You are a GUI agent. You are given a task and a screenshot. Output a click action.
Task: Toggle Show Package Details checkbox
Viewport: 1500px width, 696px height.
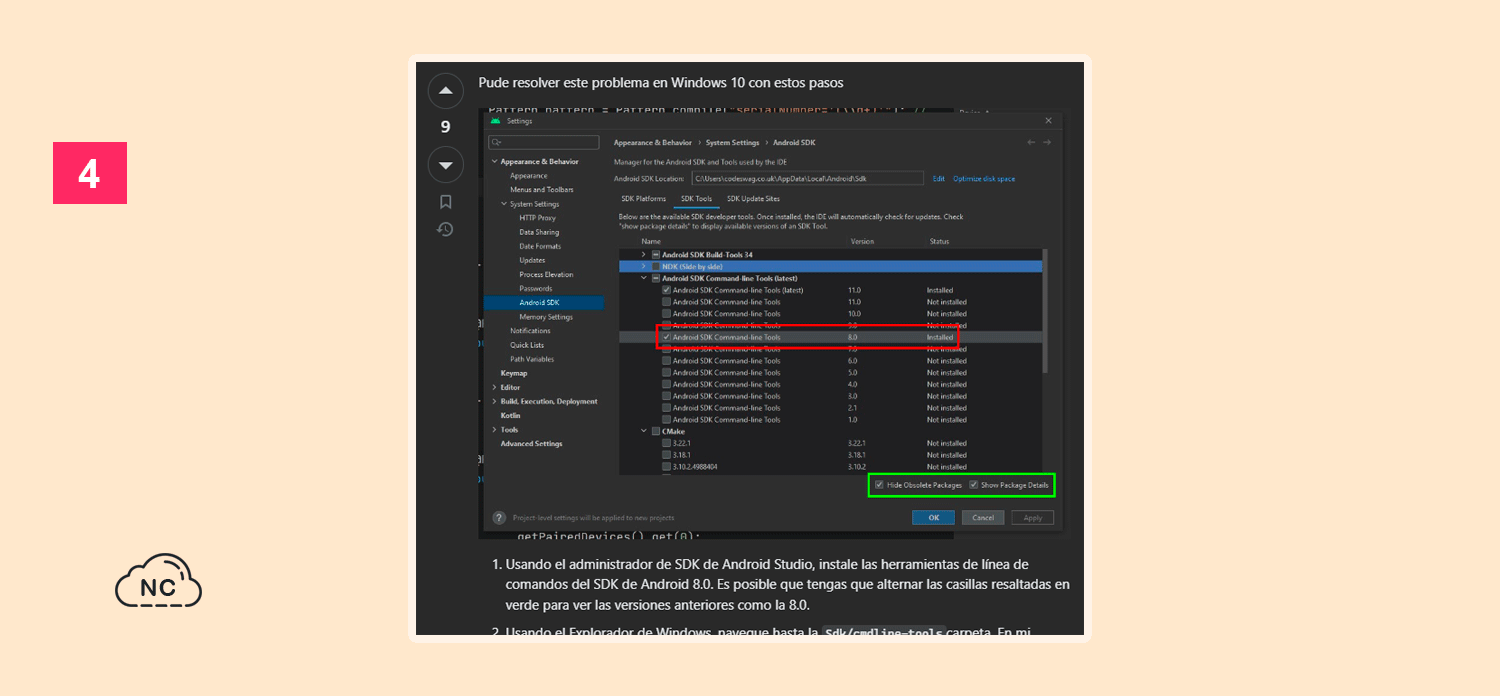[x=973, y=485]
